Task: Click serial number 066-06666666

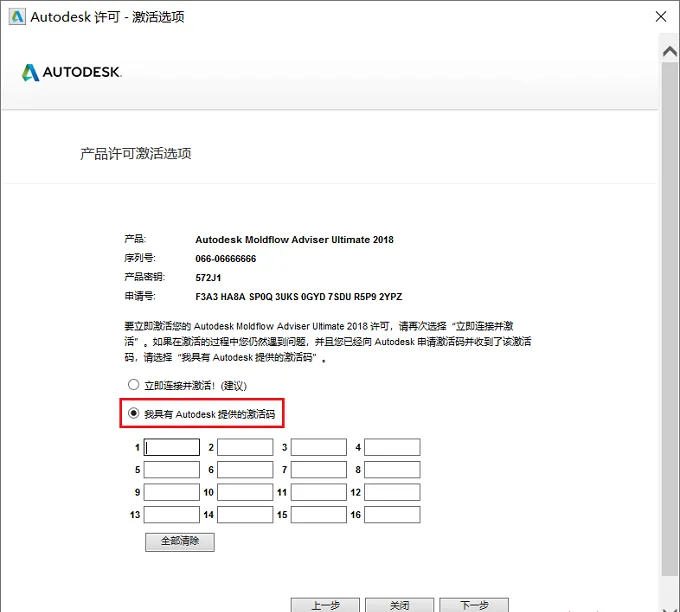Action: click(x=226, y=259)
